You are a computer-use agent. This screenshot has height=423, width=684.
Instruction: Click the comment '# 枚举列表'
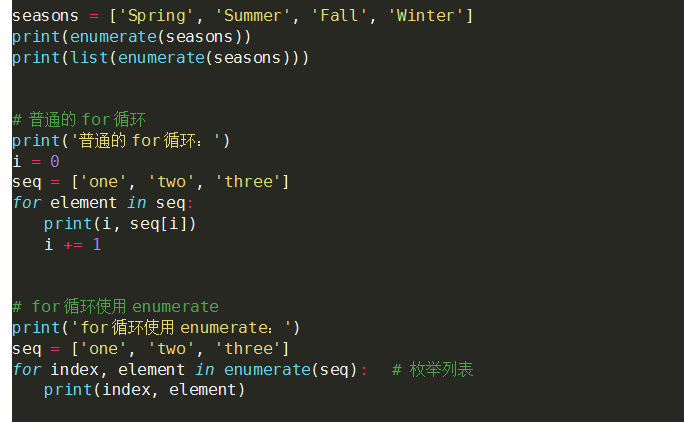pyautogui.click(x=432, y=369)
